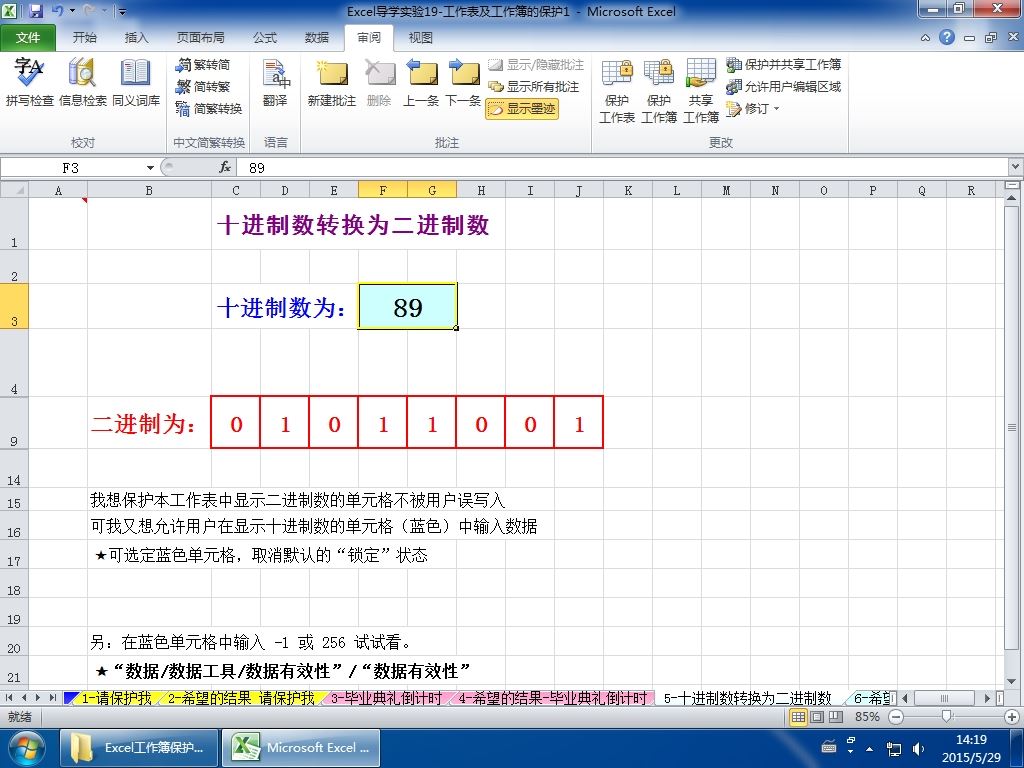Customize the quick access toolbar dropdown

(x=123, y=11)
